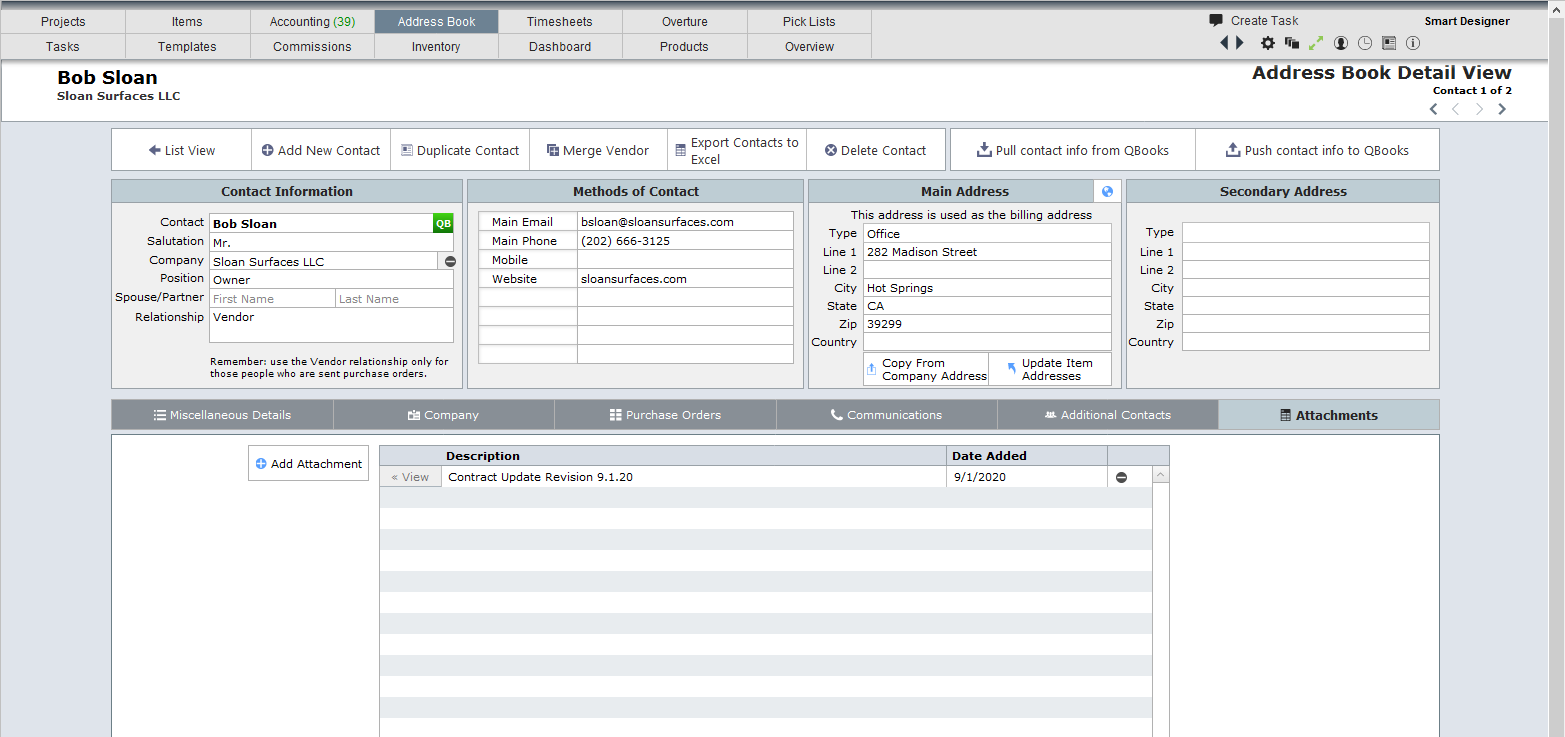Click the Website label dropdown
1565x737 pixels.
[x=528, y=279]
